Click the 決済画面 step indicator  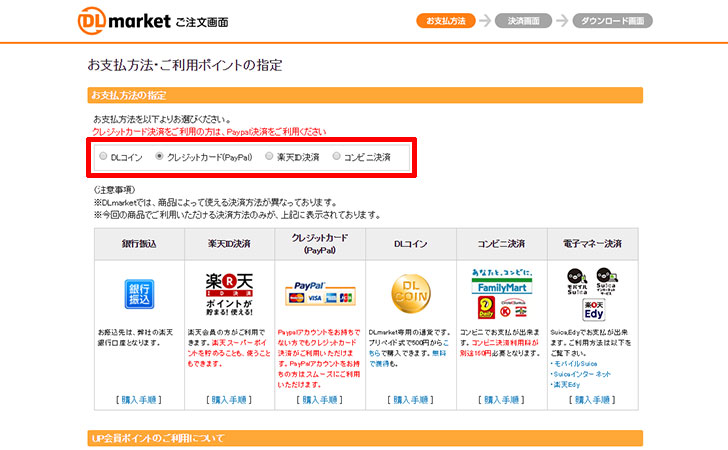tap(523, 21)
